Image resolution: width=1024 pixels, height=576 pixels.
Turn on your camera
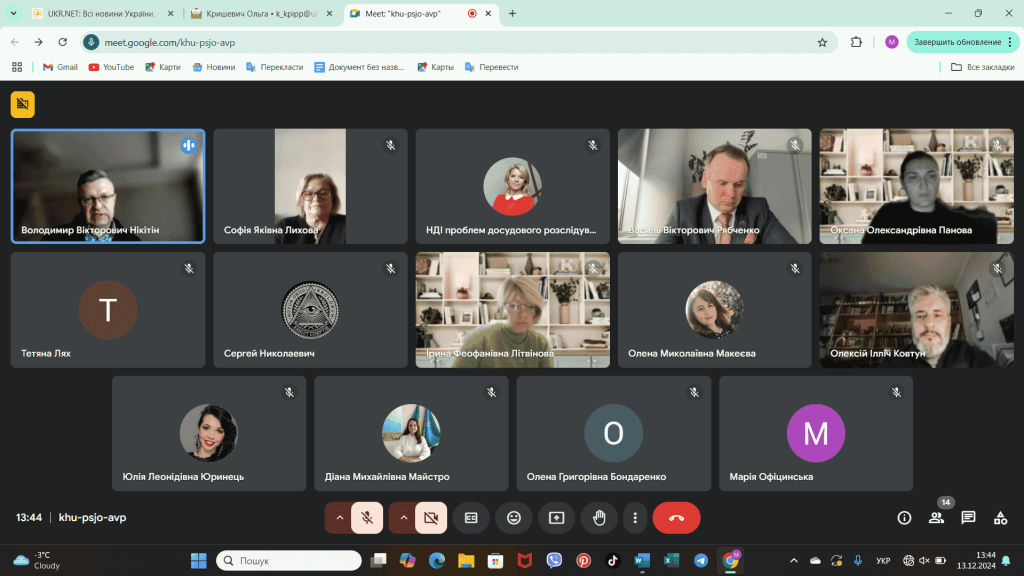431,517
